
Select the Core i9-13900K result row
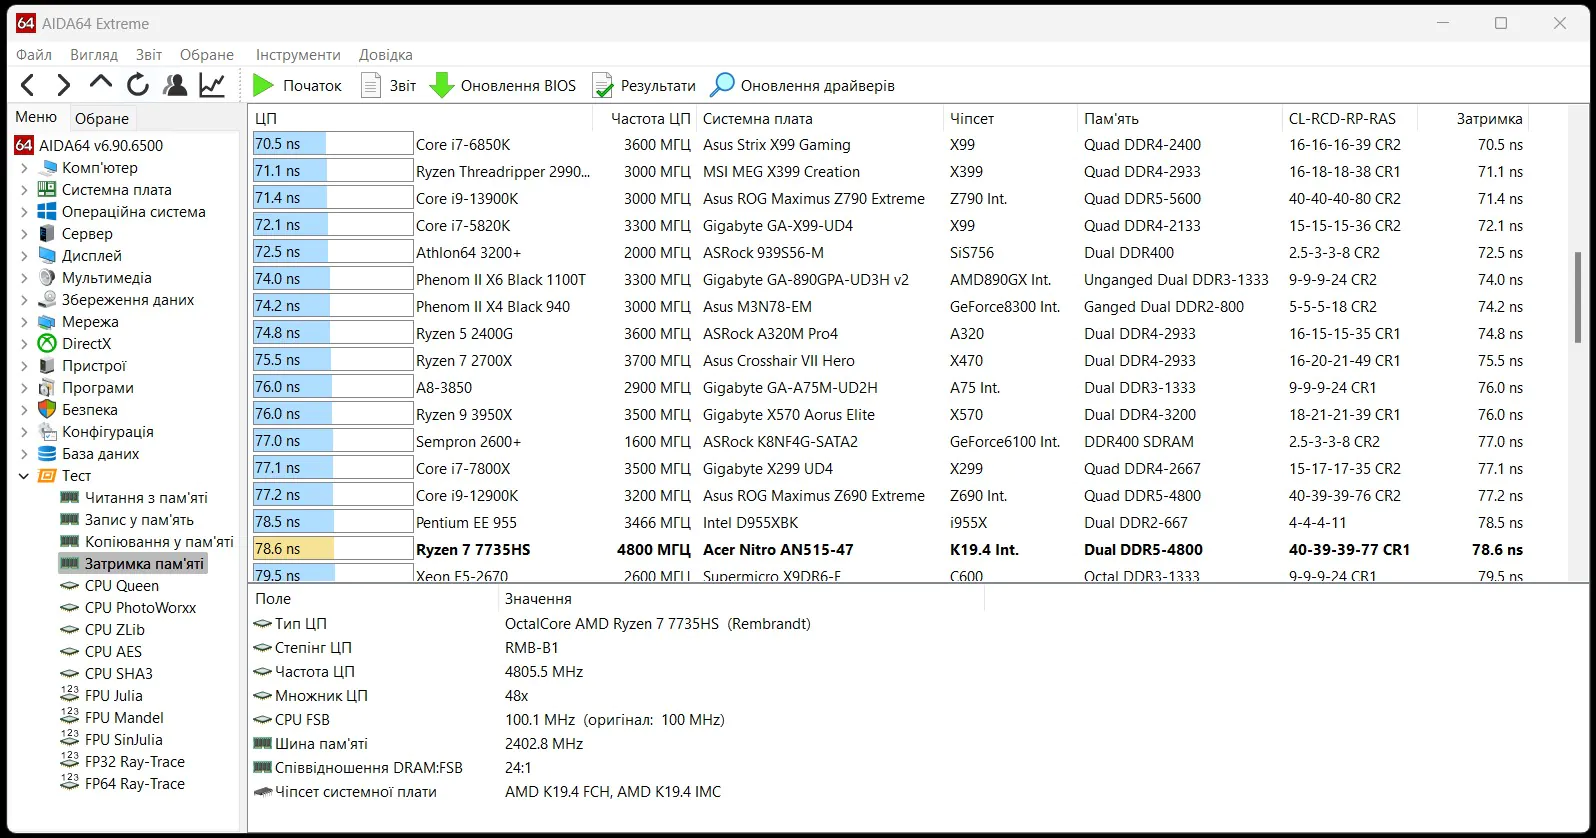(890, 198)
